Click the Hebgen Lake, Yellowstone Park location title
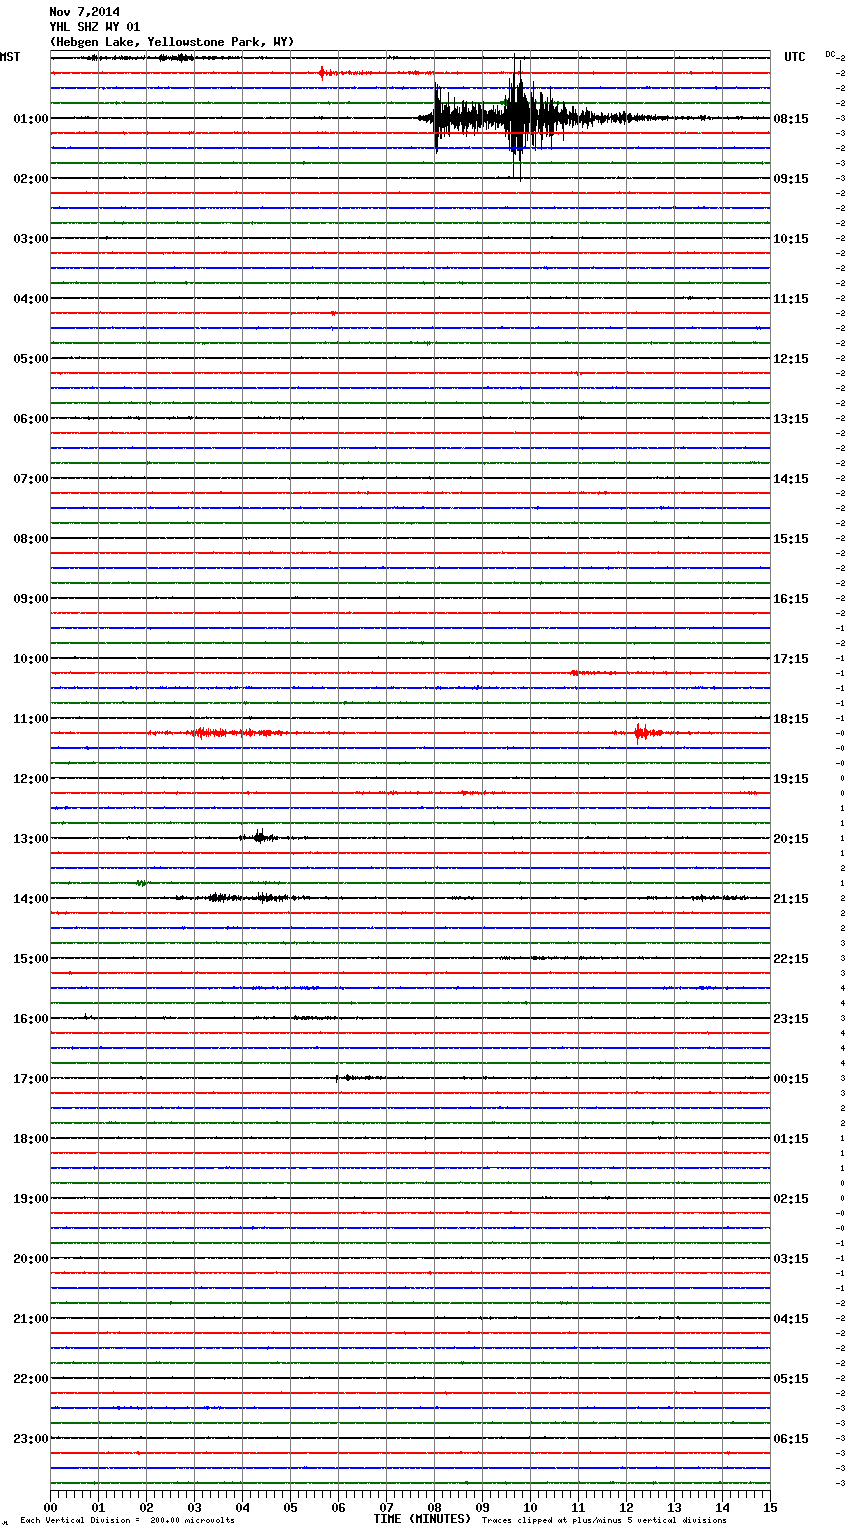 172,42
